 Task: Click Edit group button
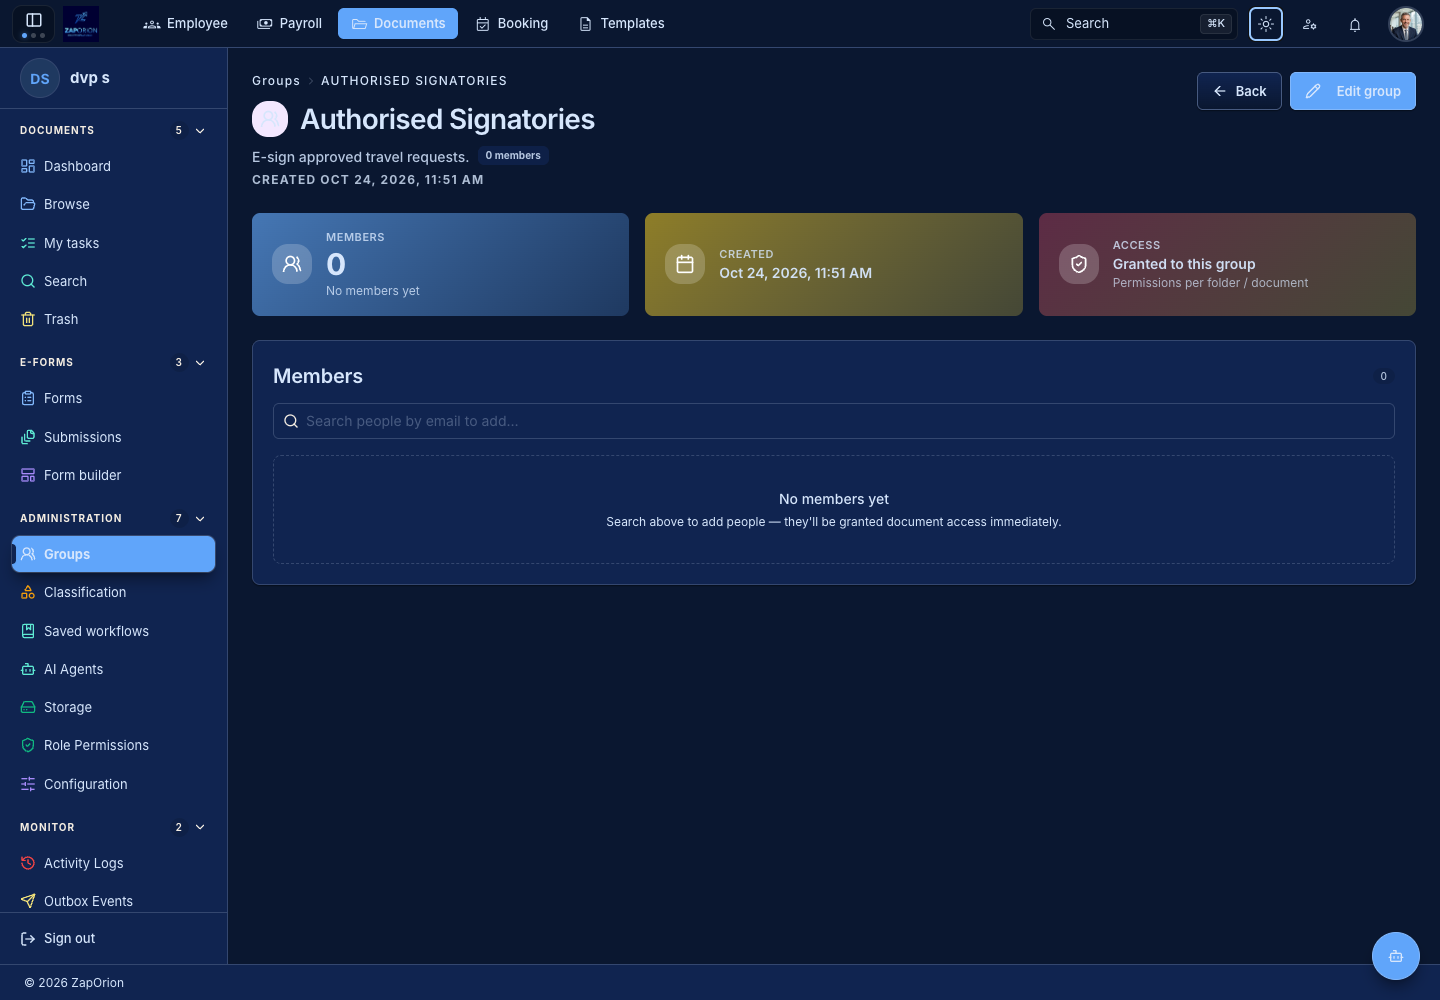pos(1353,91)
